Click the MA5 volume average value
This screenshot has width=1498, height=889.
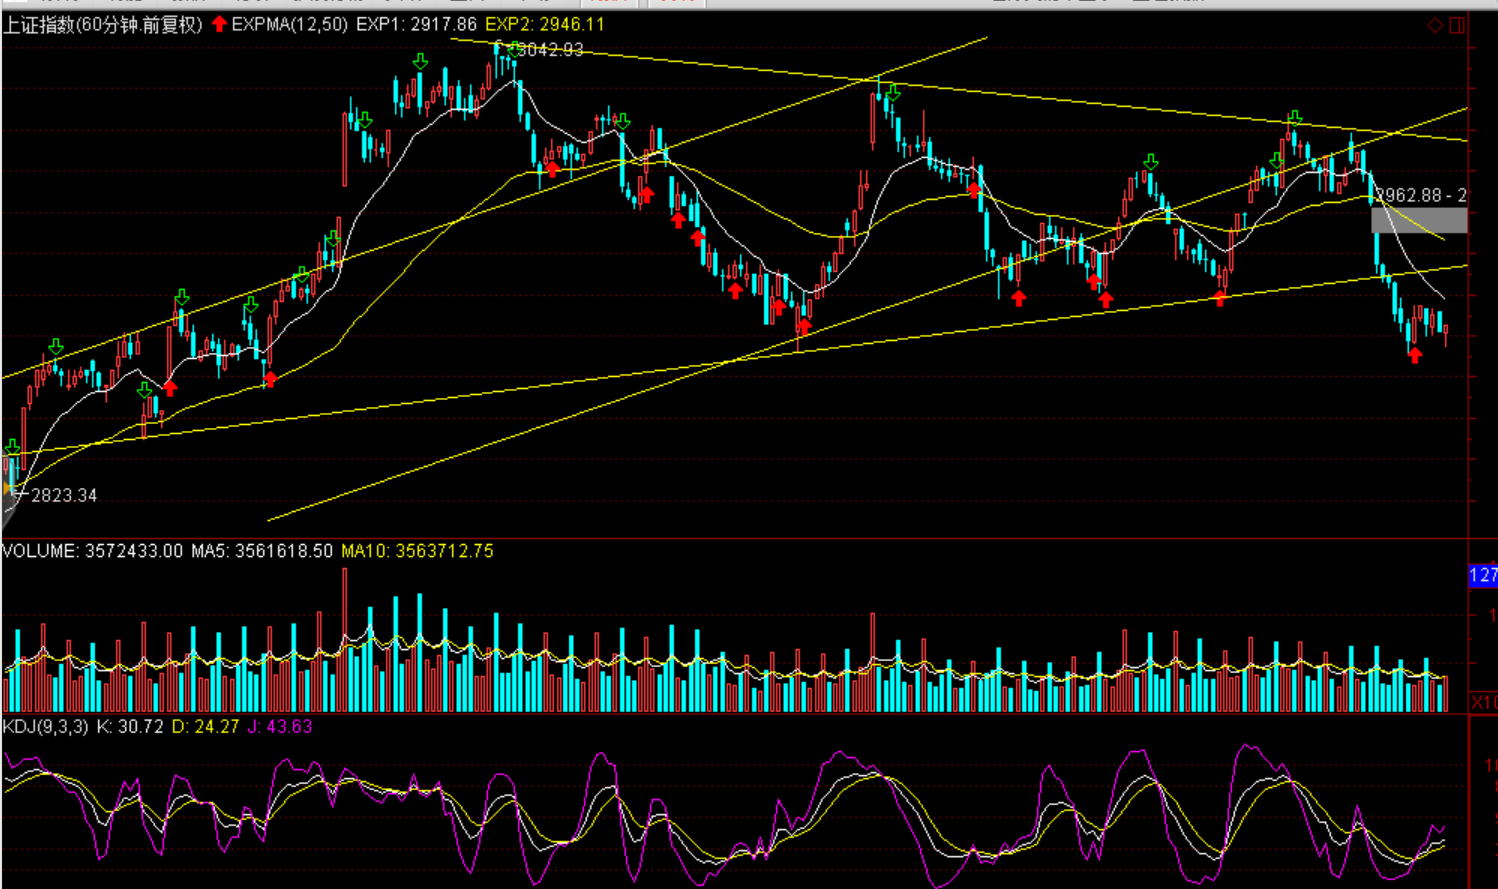click(x=262, y=551)
